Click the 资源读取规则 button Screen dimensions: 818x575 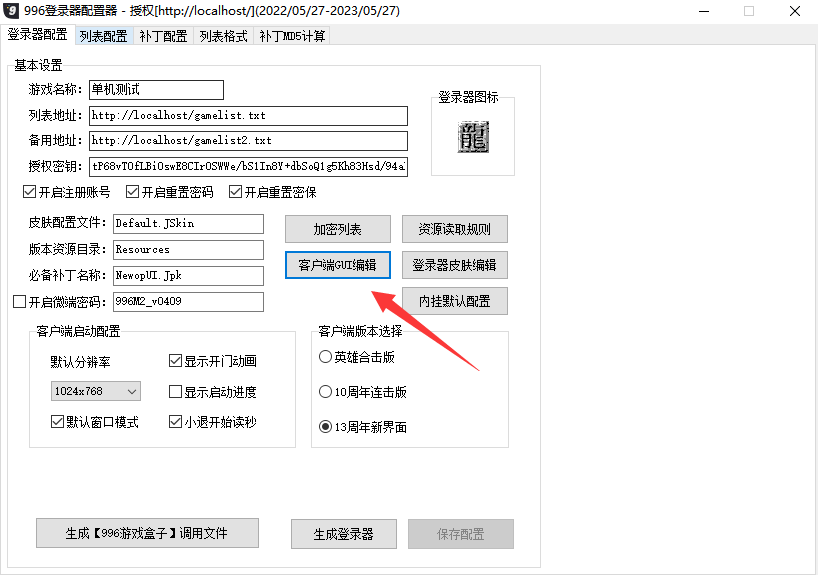(454, 229)
